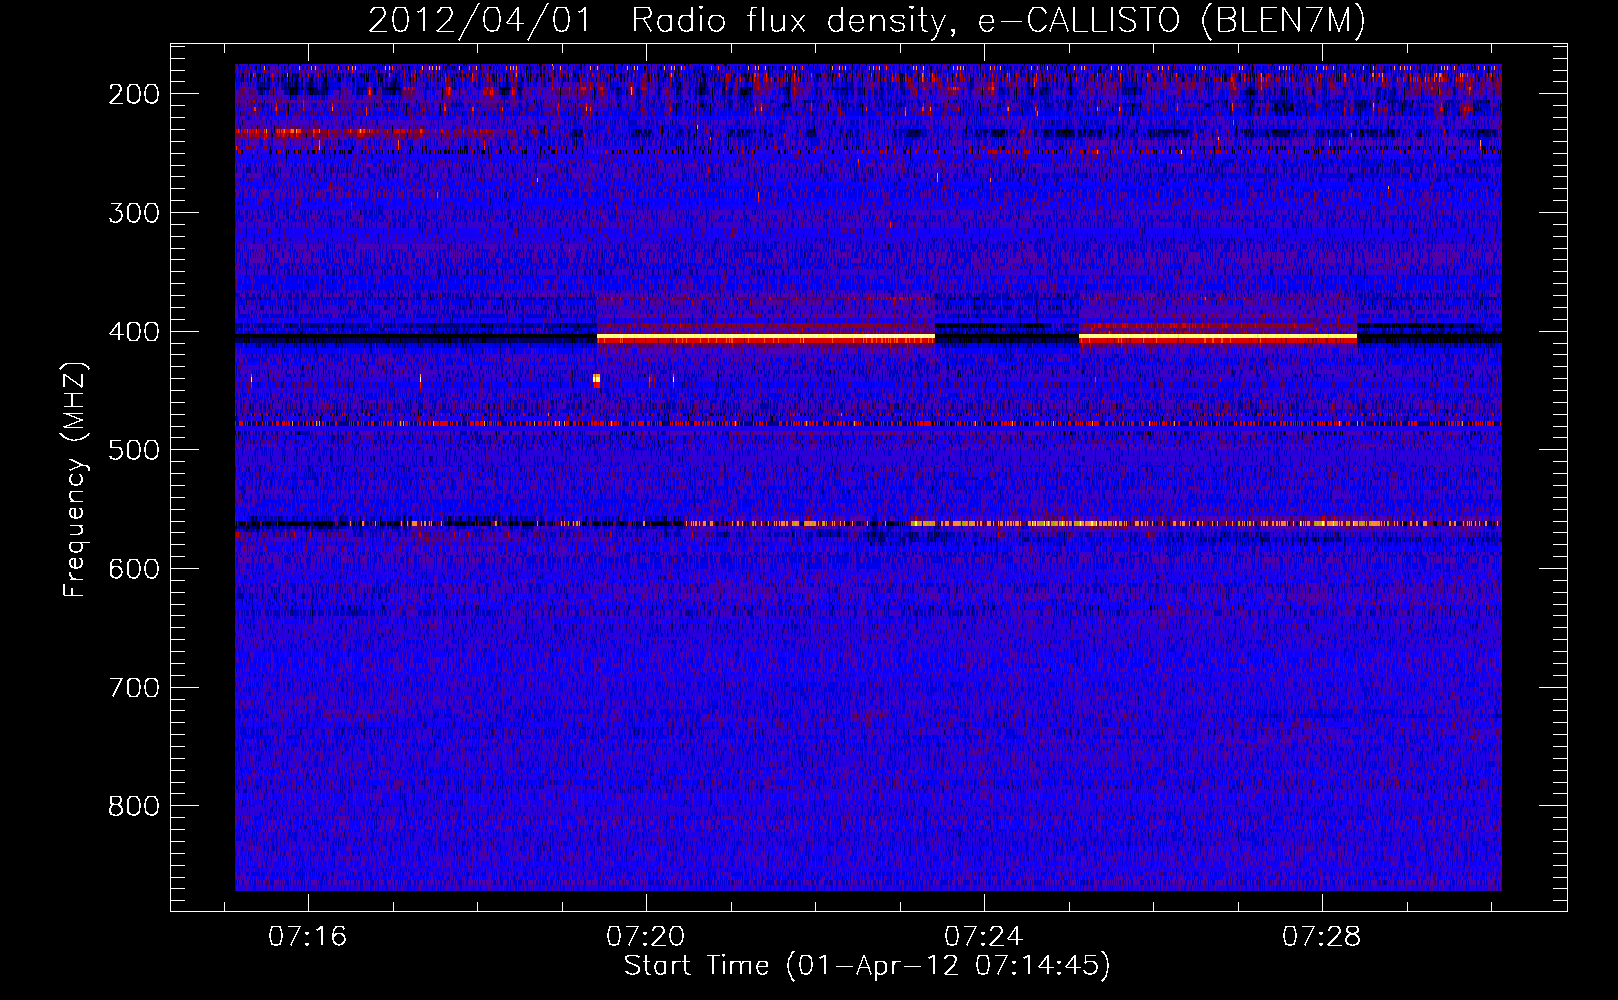Screen dimensions: 1618x1000
Task: Click the 800 frequency tick label
Action: (134, 807)
